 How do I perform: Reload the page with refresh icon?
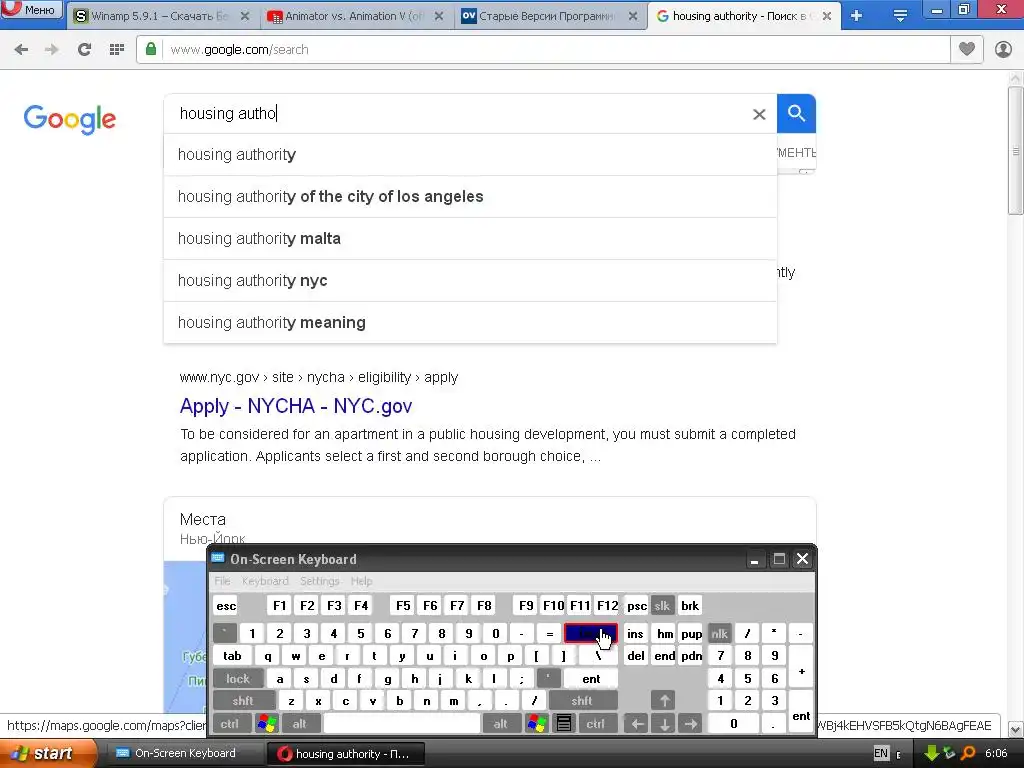tap(84, 50)
